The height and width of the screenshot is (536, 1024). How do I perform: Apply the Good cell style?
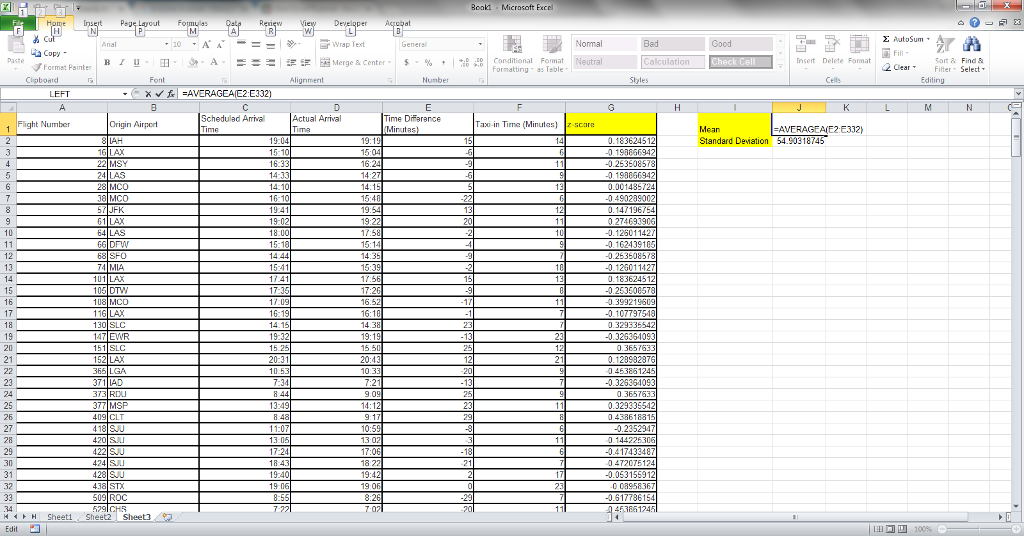(x=741, y=44)
